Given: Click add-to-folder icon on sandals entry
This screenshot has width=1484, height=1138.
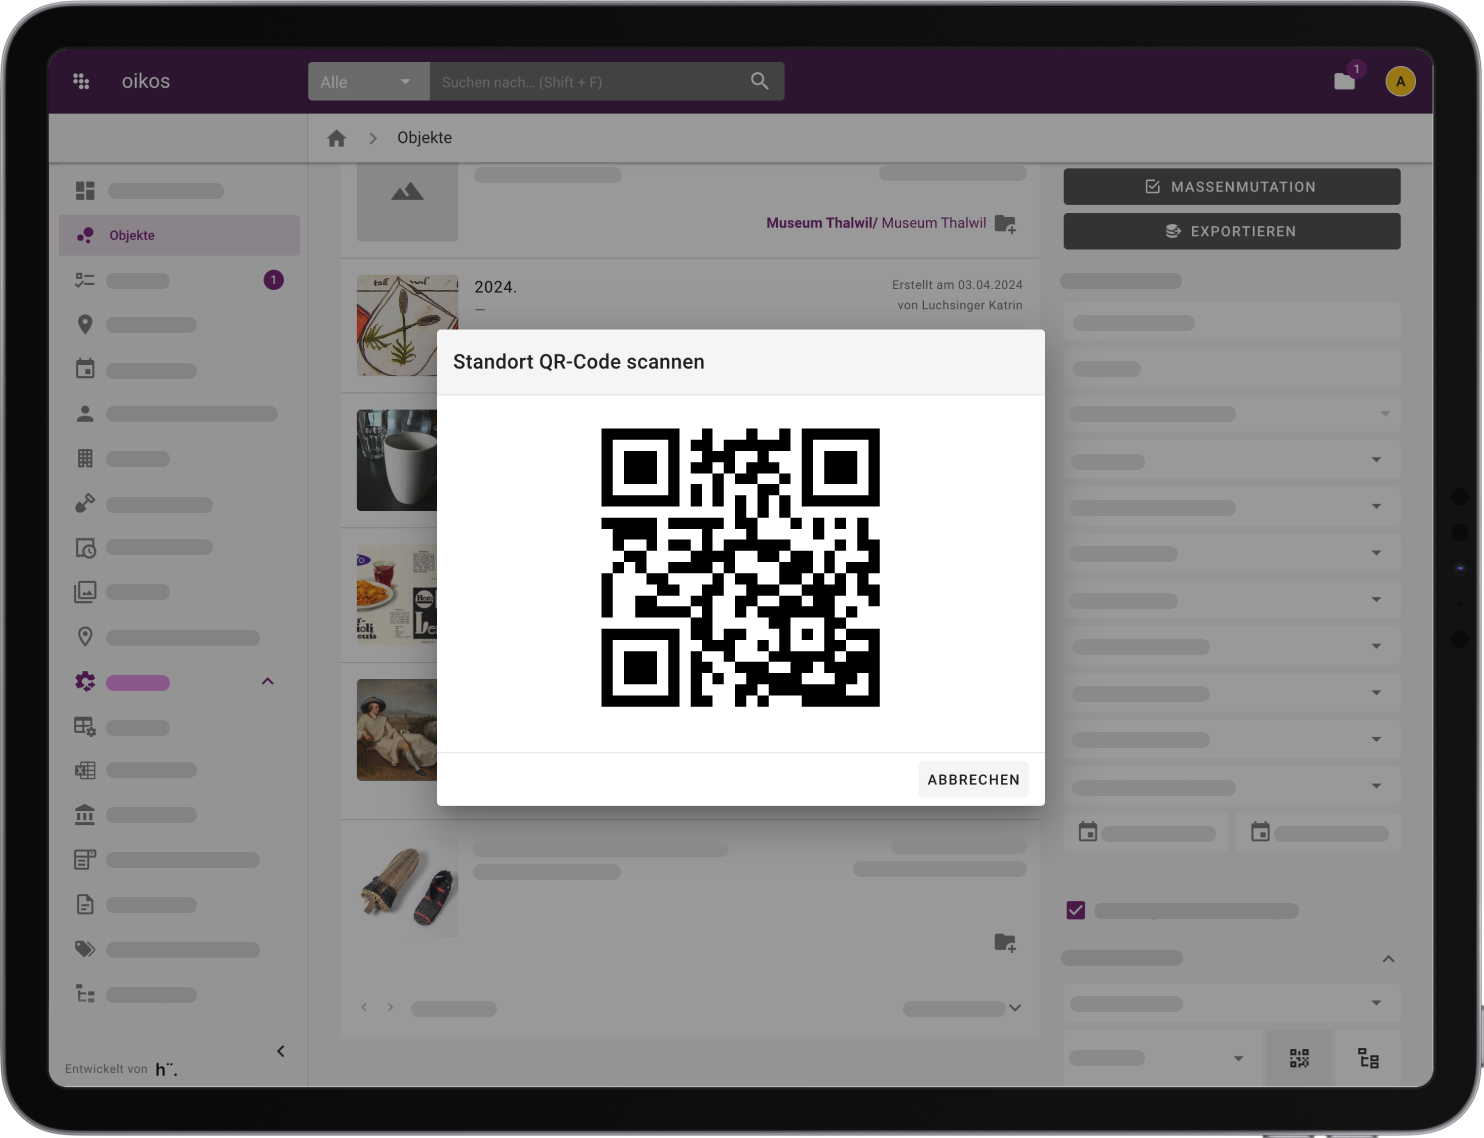Looking at the screenshot, I should pyautogui.click(x=1006, y=943).
